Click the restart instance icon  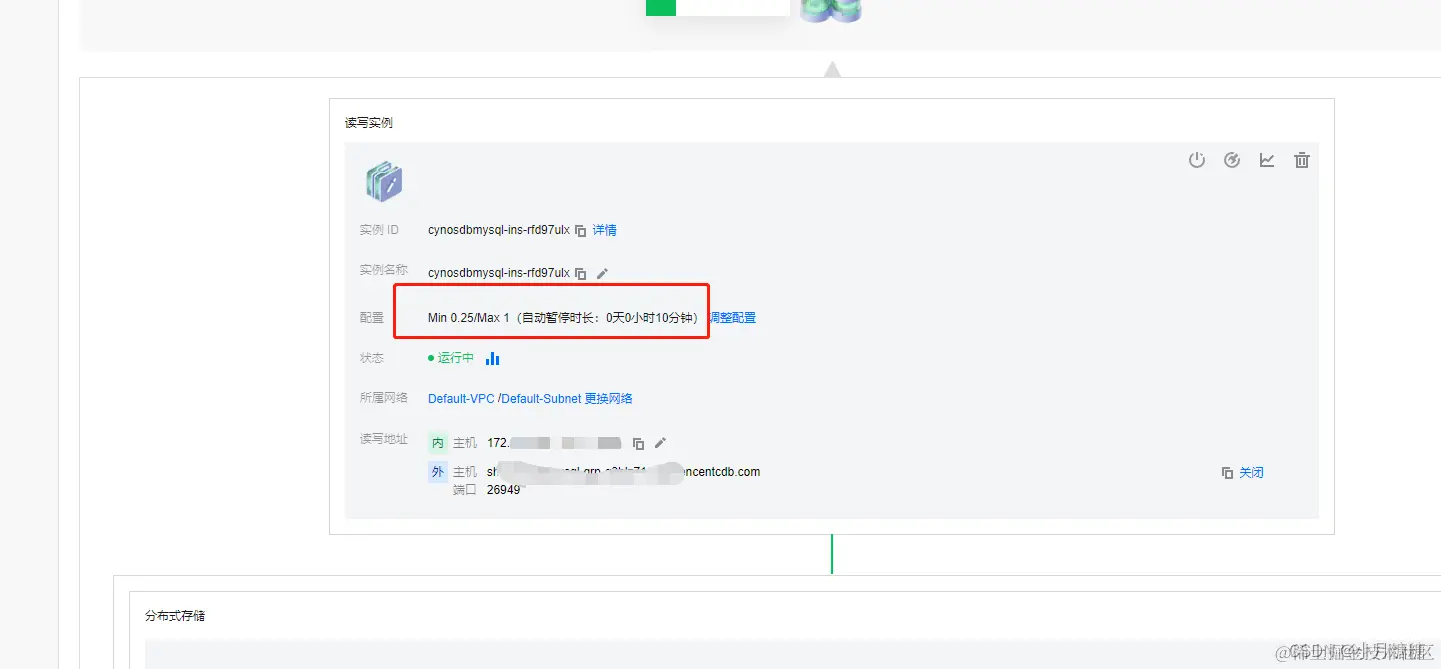[1231, 160]
